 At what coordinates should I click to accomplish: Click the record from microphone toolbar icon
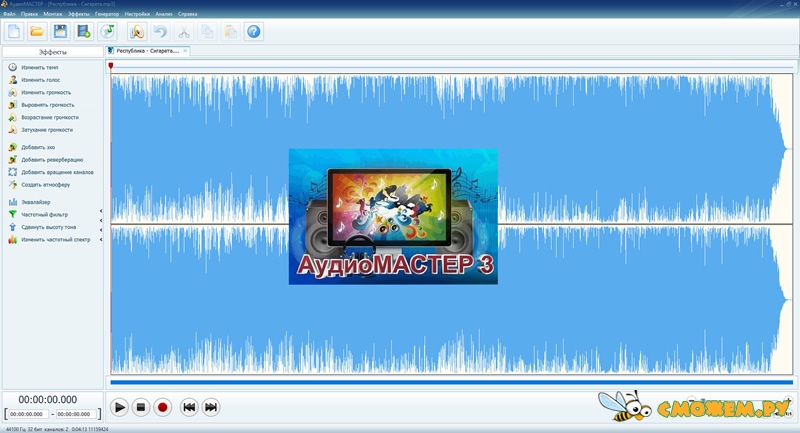[x=137, y=32]
